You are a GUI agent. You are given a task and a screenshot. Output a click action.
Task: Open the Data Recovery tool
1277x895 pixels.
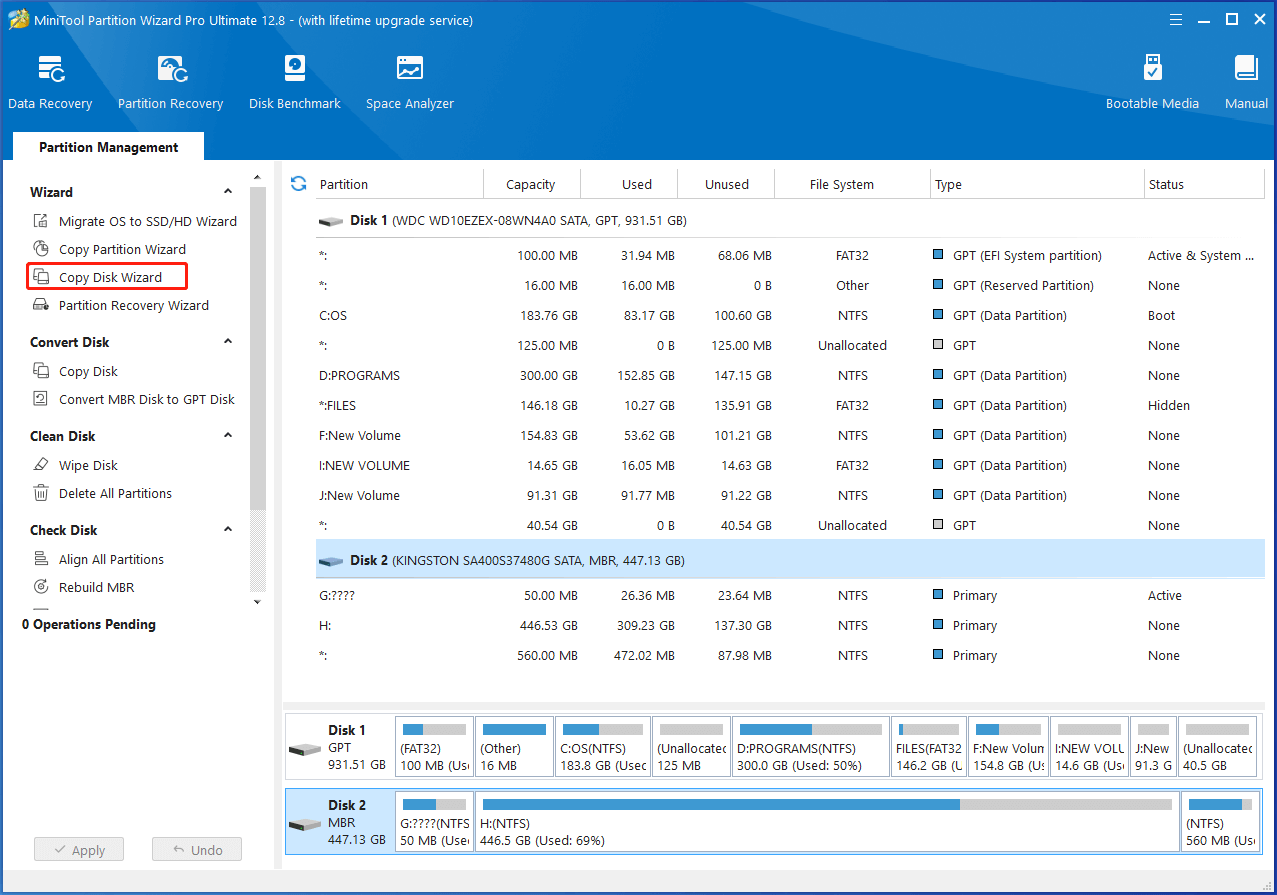tap(50, 82)
